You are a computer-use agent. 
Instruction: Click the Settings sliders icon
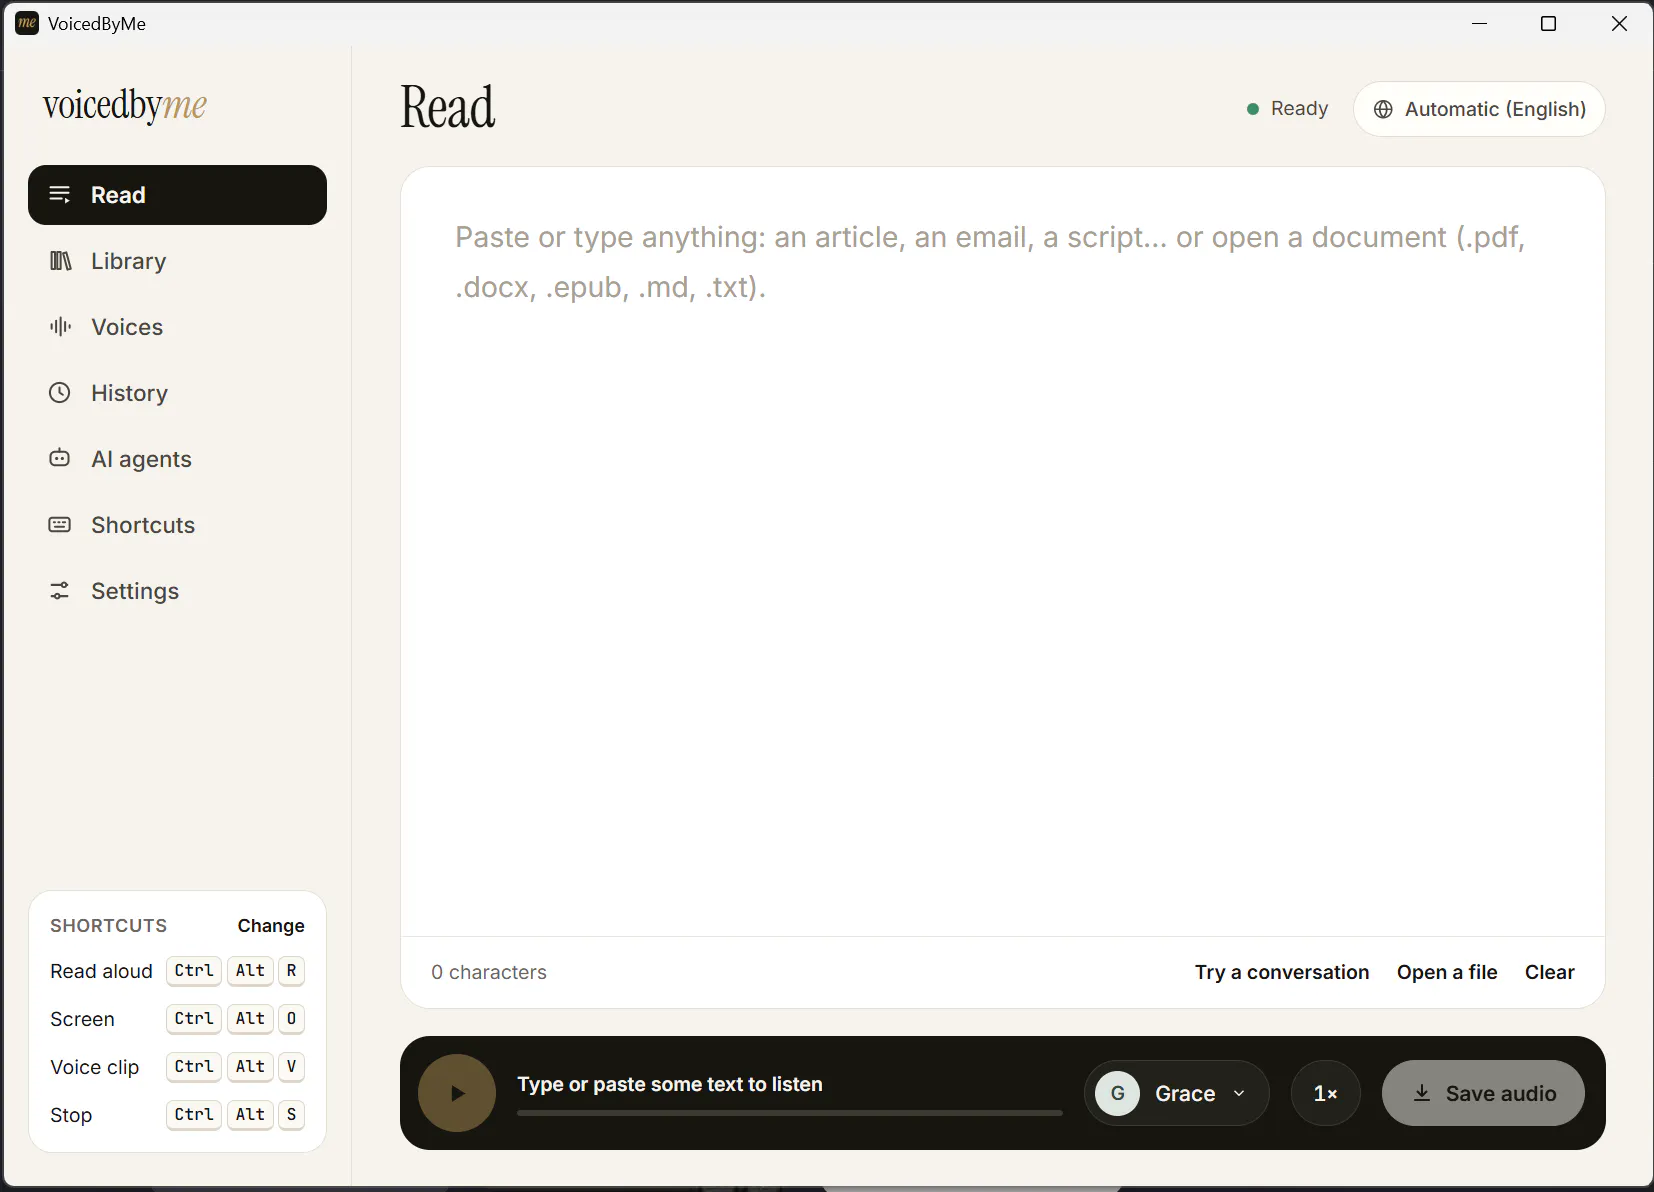click(60, 590)
